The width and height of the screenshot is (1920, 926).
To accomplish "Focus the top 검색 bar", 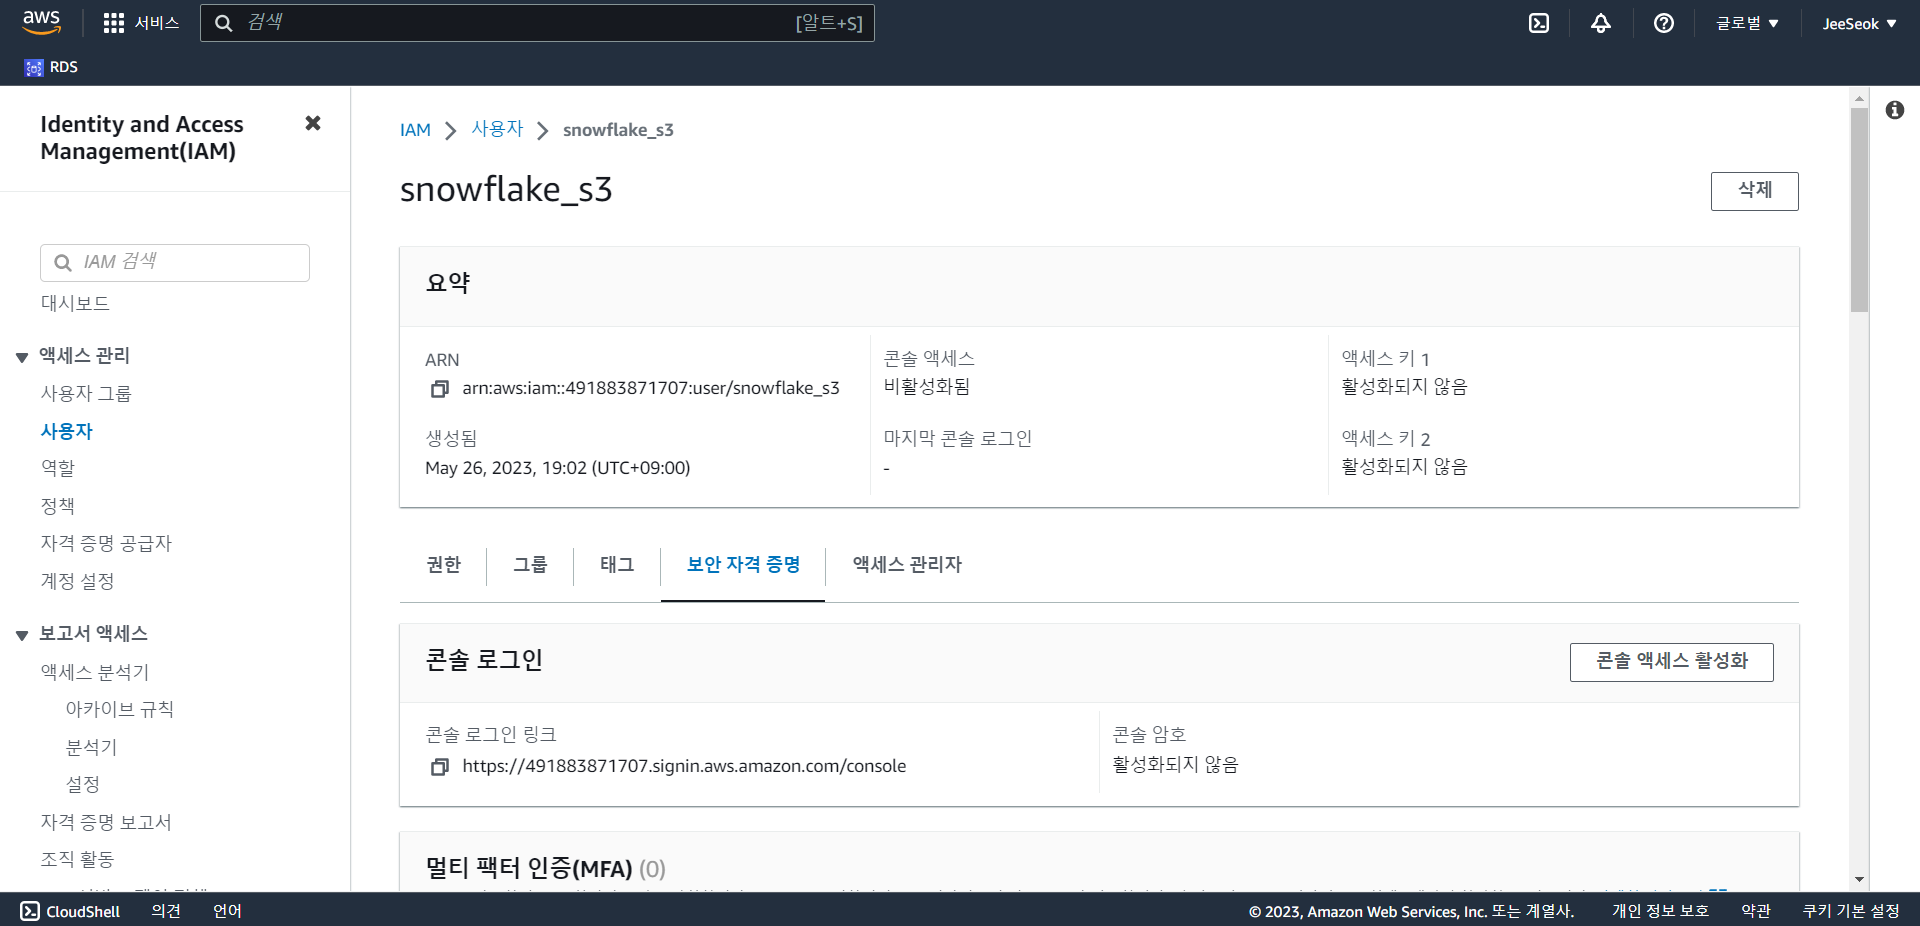I will click(x=537, y=23).
